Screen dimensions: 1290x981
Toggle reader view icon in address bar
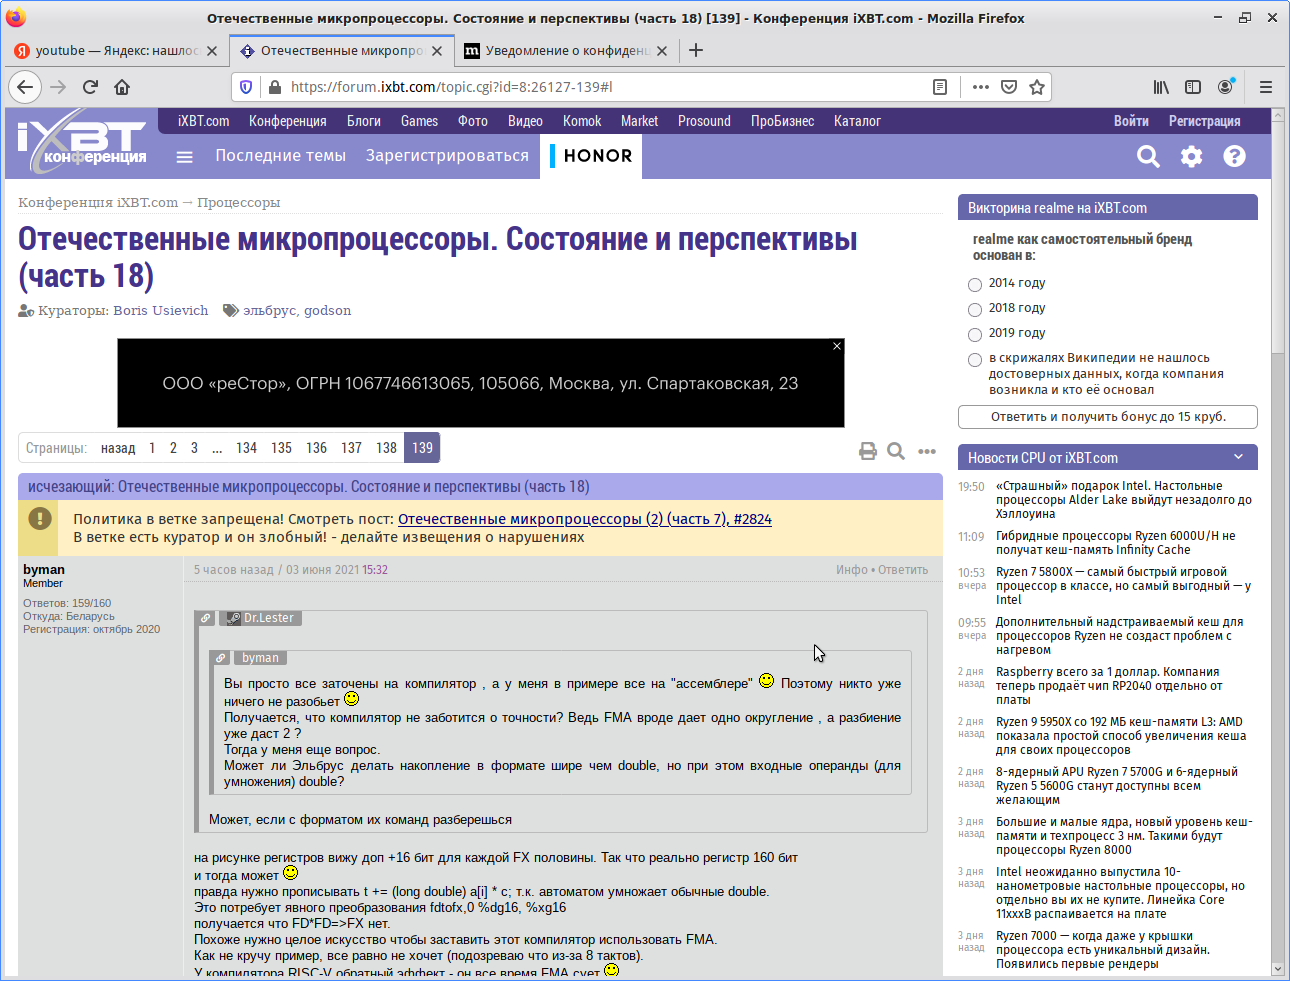click(x=940, y=87)
